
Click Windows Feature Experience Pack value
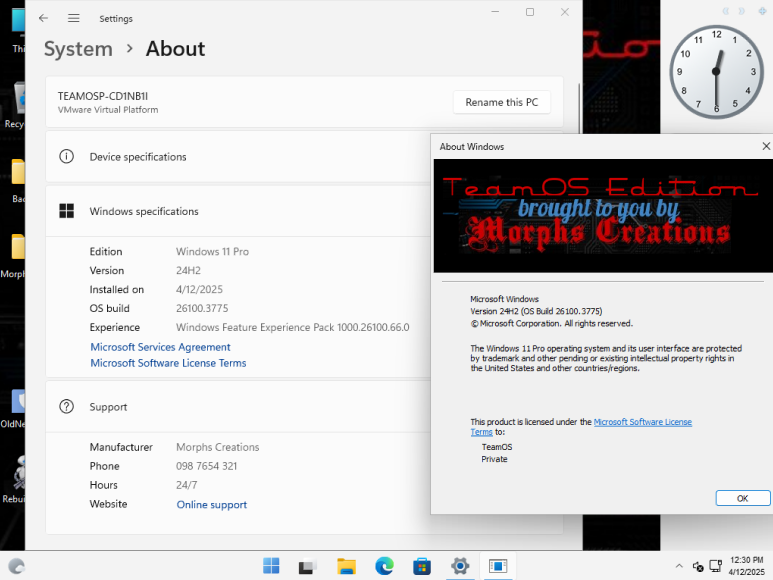click(293, 327)
